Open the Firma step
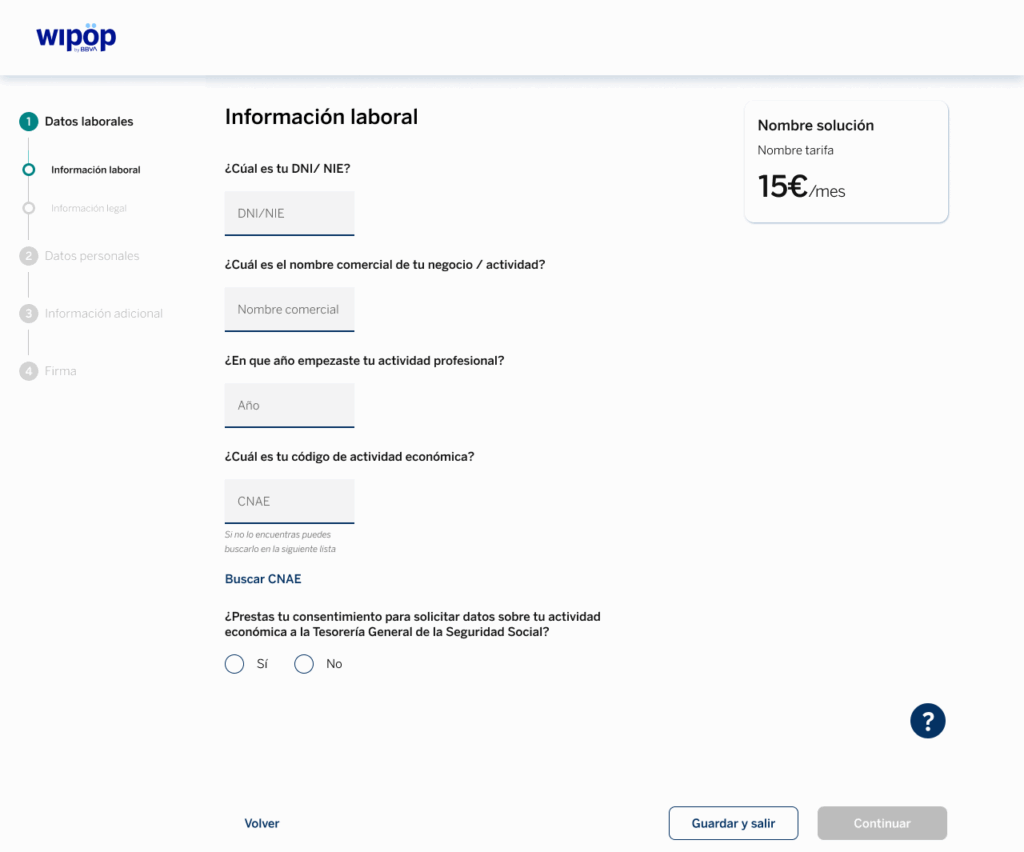Viewport: 1024px width, 852px height. pos(60,371)
